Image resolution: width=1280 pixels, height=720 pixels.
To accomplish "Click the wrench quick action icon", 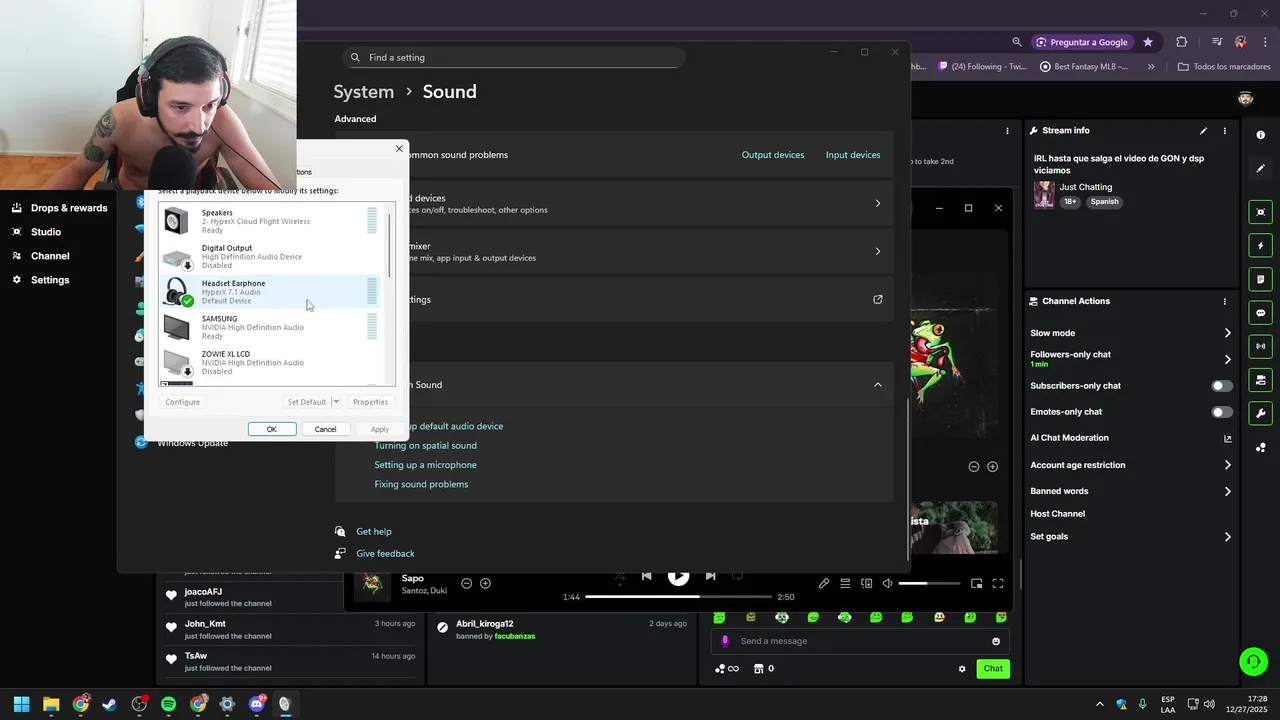I will [x=1260, y=413].
